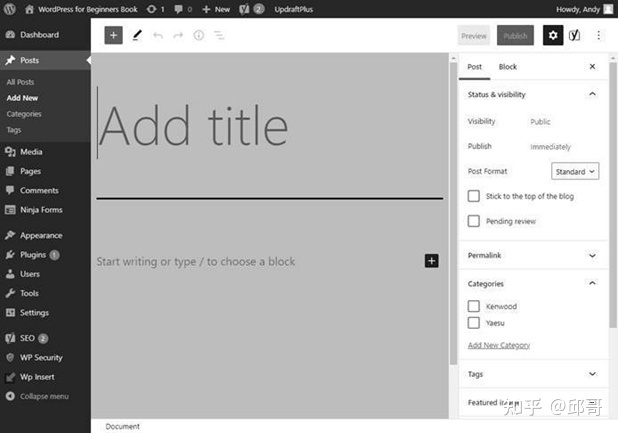Click the settings sidebar scrollbar

(613, 193)
